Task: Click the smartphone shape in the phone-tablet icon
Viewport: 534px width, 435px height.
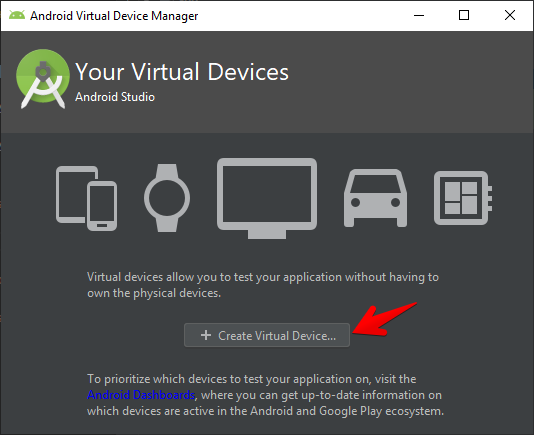Action: point(102,206)
